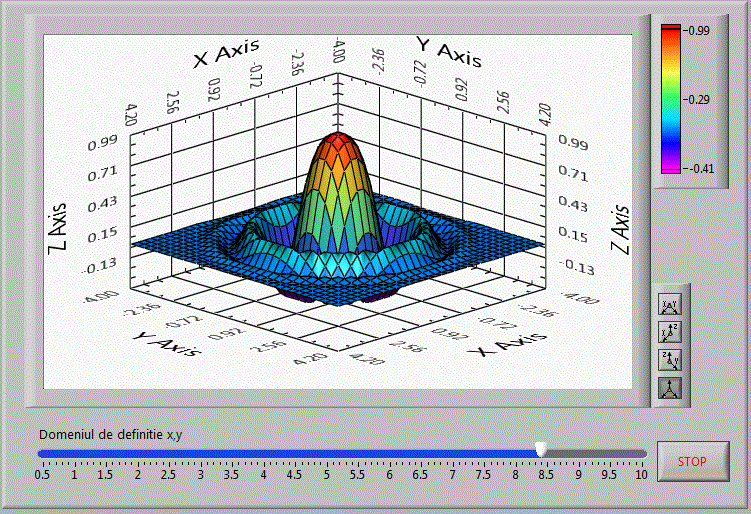Click the top X Axis label
The image size is (751, 514).
226,54
